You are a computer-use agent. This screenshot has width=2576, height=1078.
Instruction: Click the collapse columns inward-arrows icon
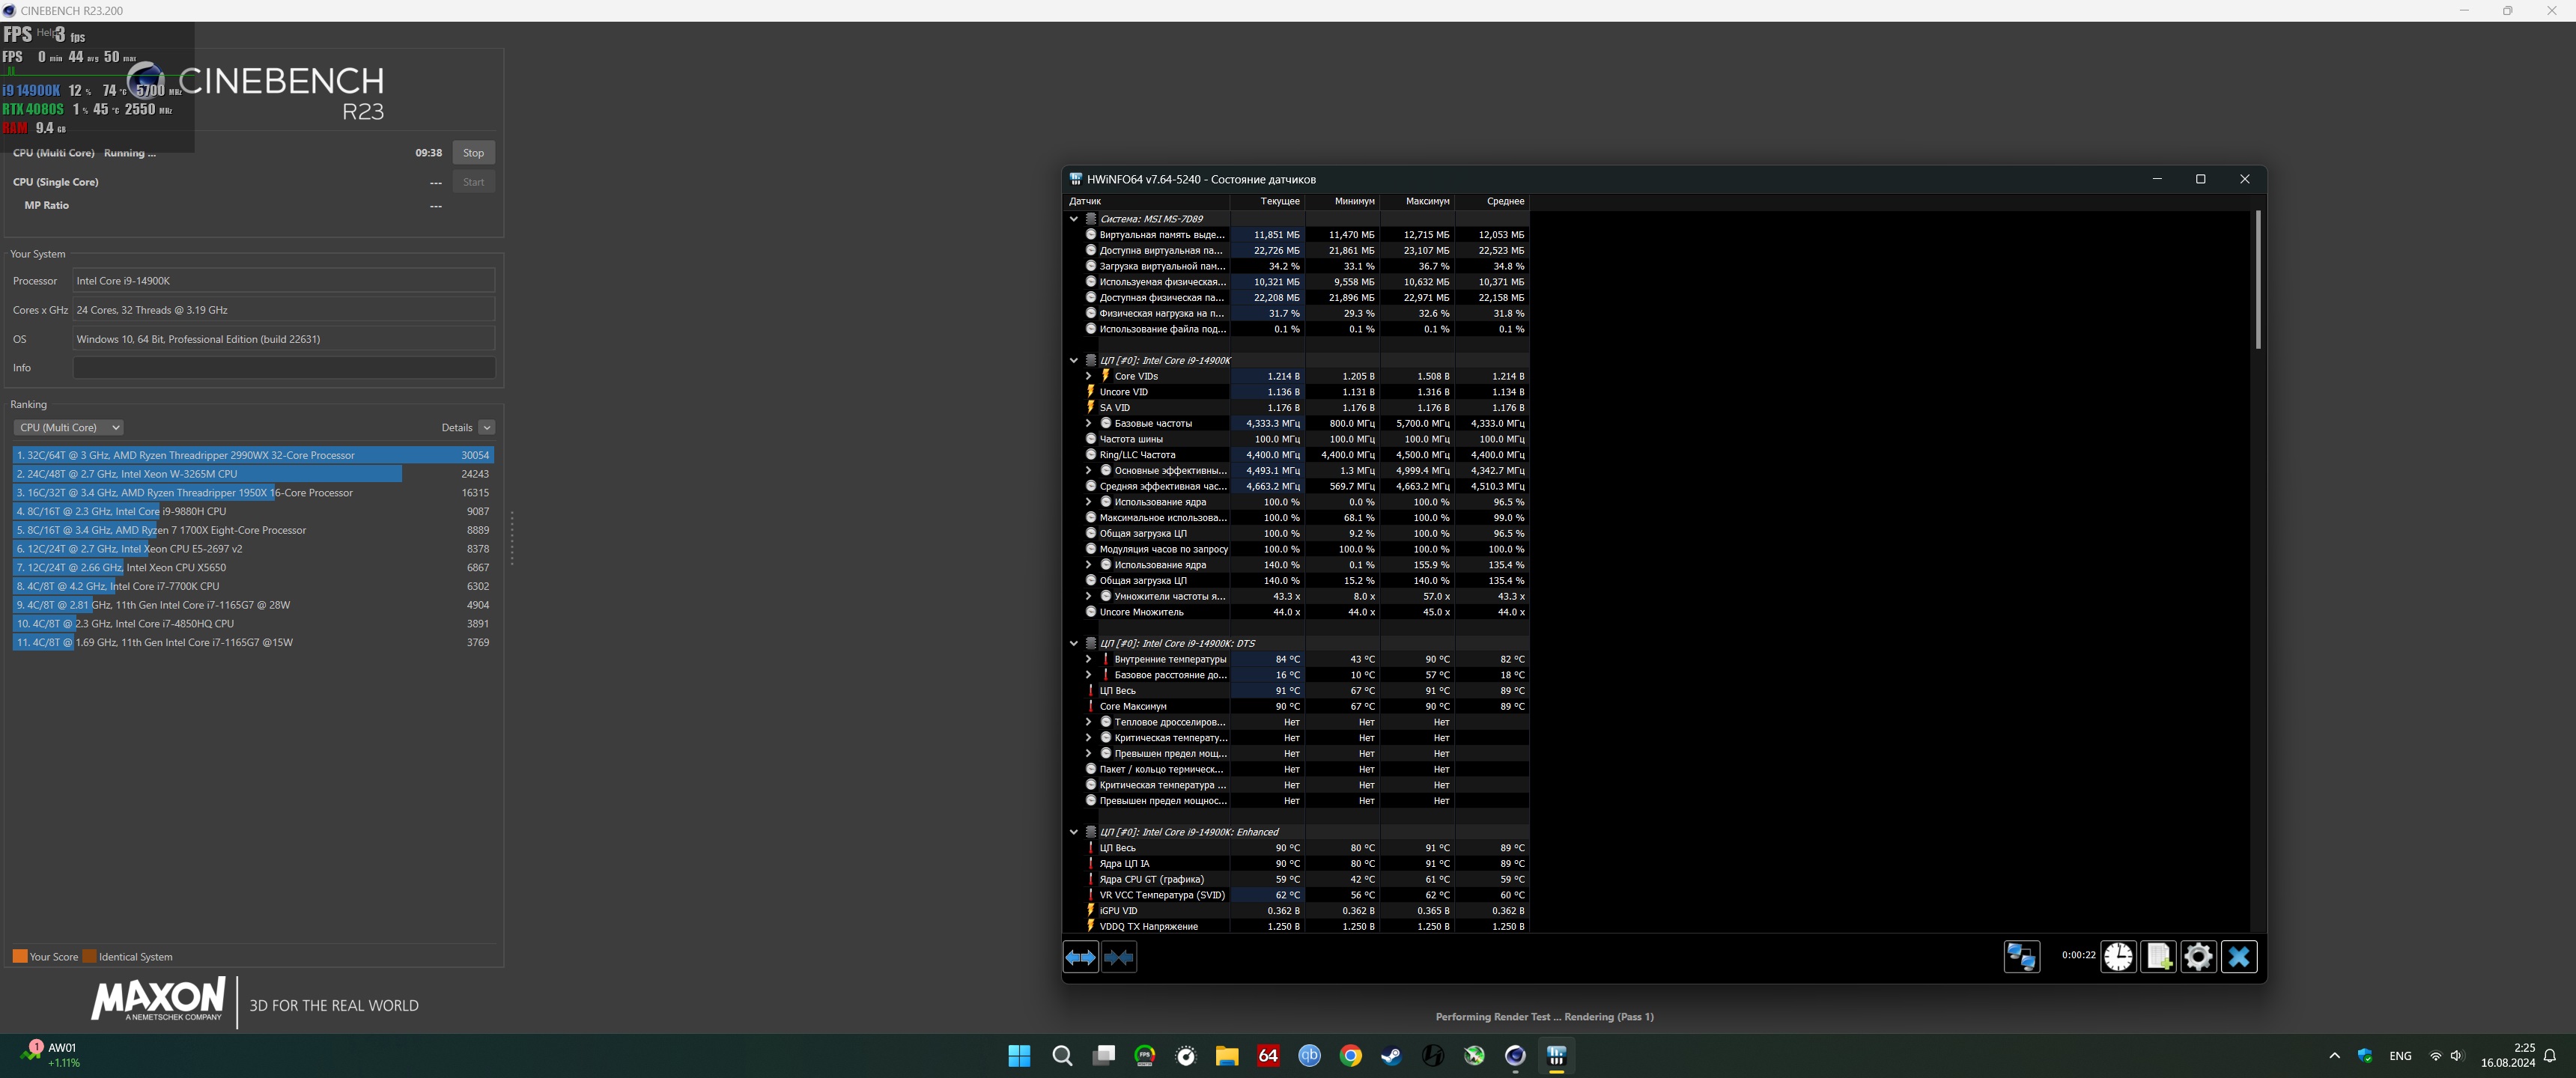[1118, 957]
